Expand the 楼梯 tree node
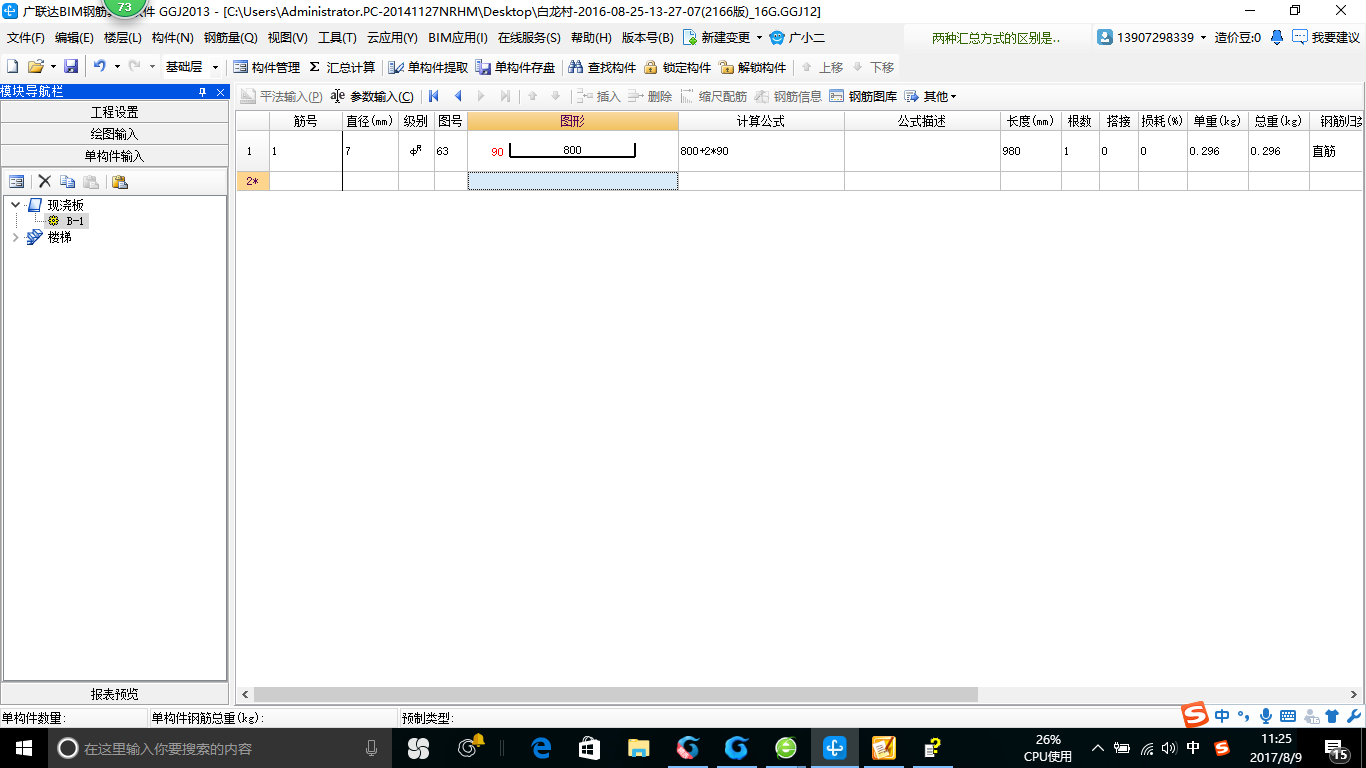1366x768 pixels. point(15,237)
